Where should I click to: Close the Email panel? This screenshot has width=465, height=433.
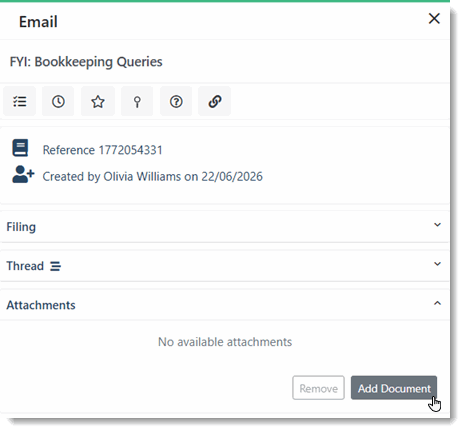[434, 19]
